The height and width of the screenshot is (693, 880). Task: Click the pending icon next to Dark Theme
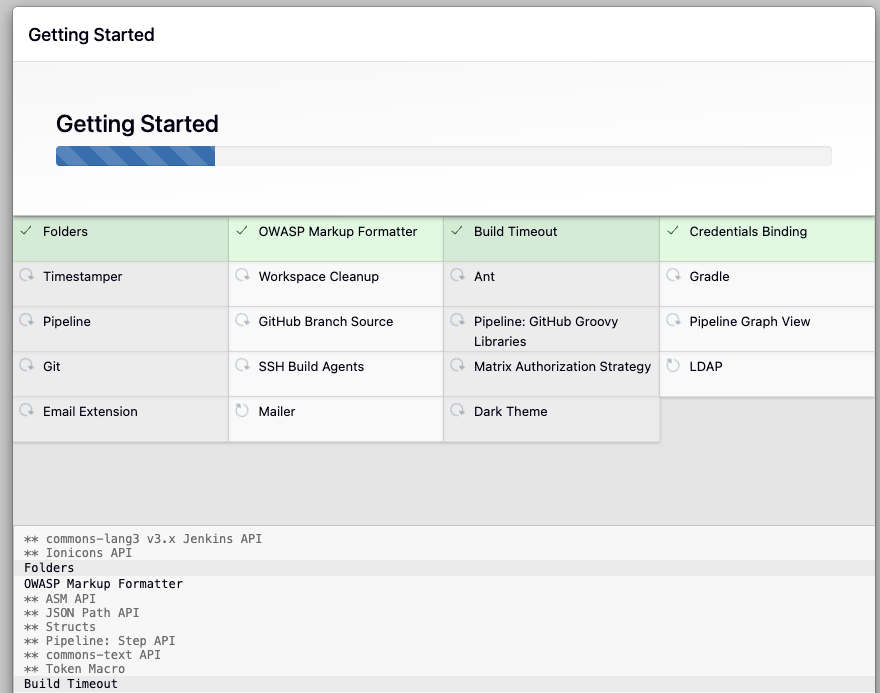click(x=457, y=410)
